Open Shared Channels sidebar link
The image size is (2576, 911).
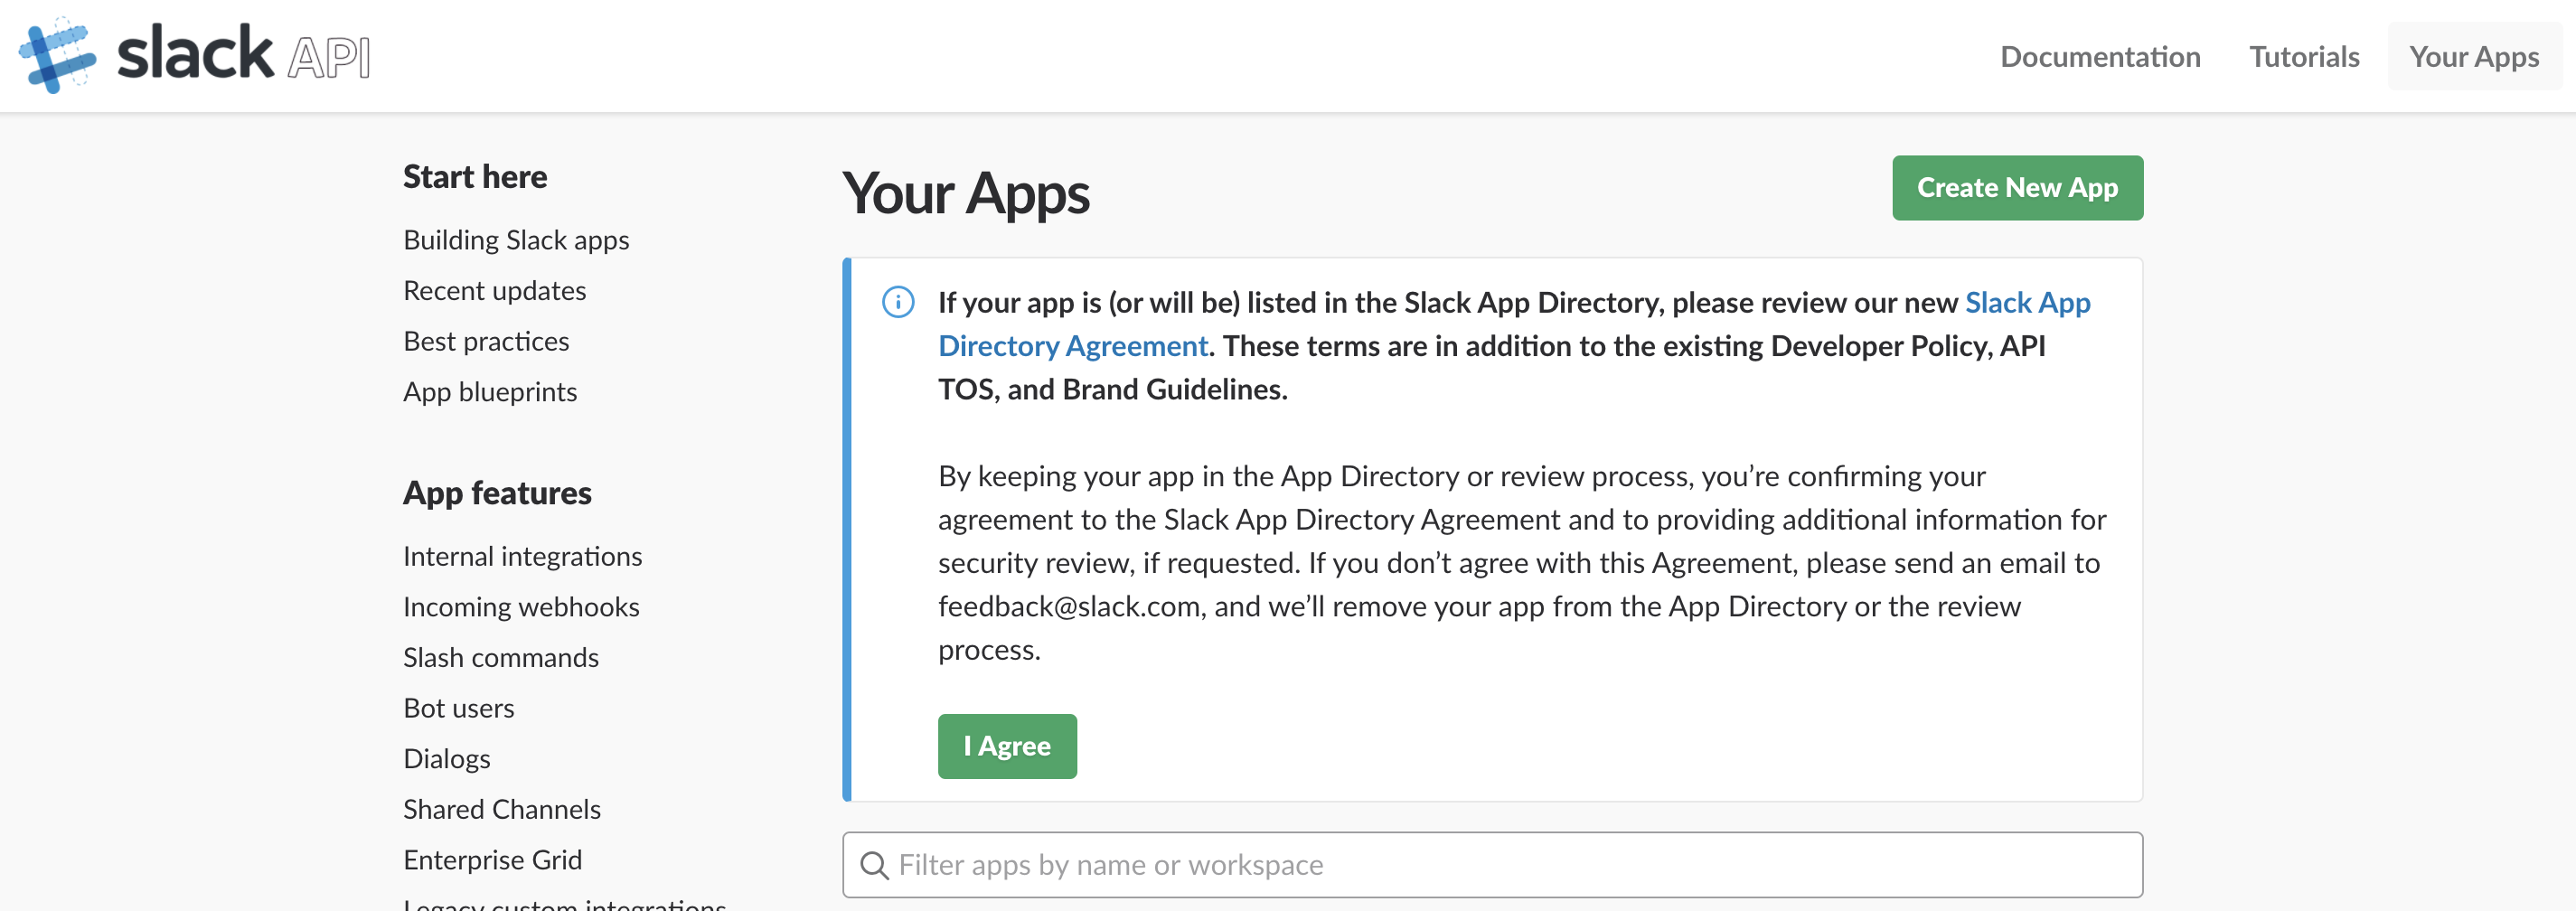point(502,809)
